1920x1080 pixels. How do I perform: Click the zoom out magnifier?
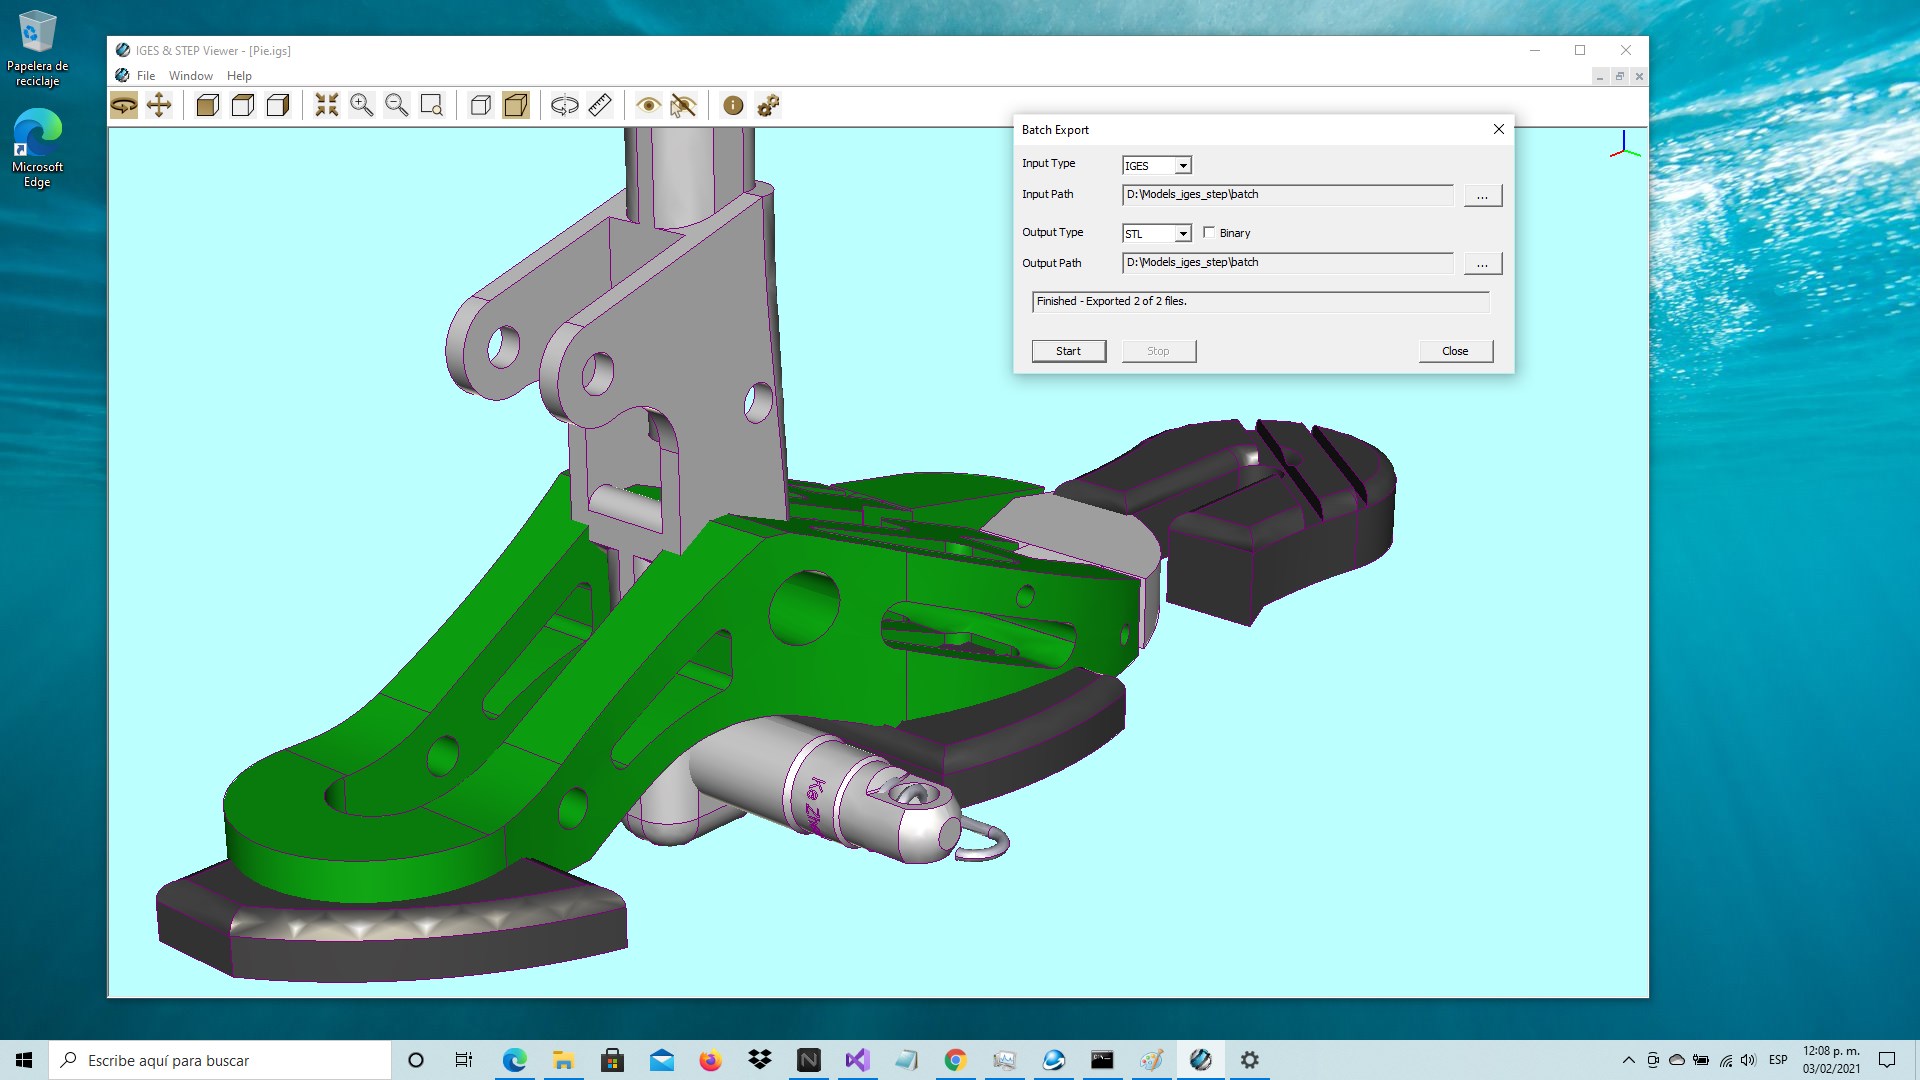(397, 105)
